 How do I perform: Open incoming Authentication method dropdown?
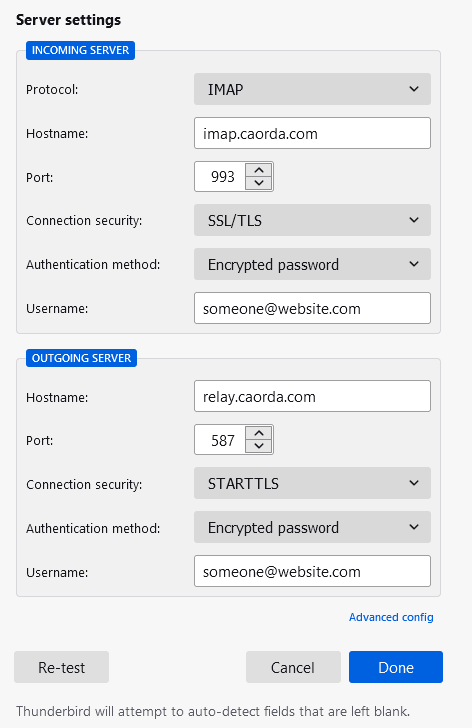312,264
